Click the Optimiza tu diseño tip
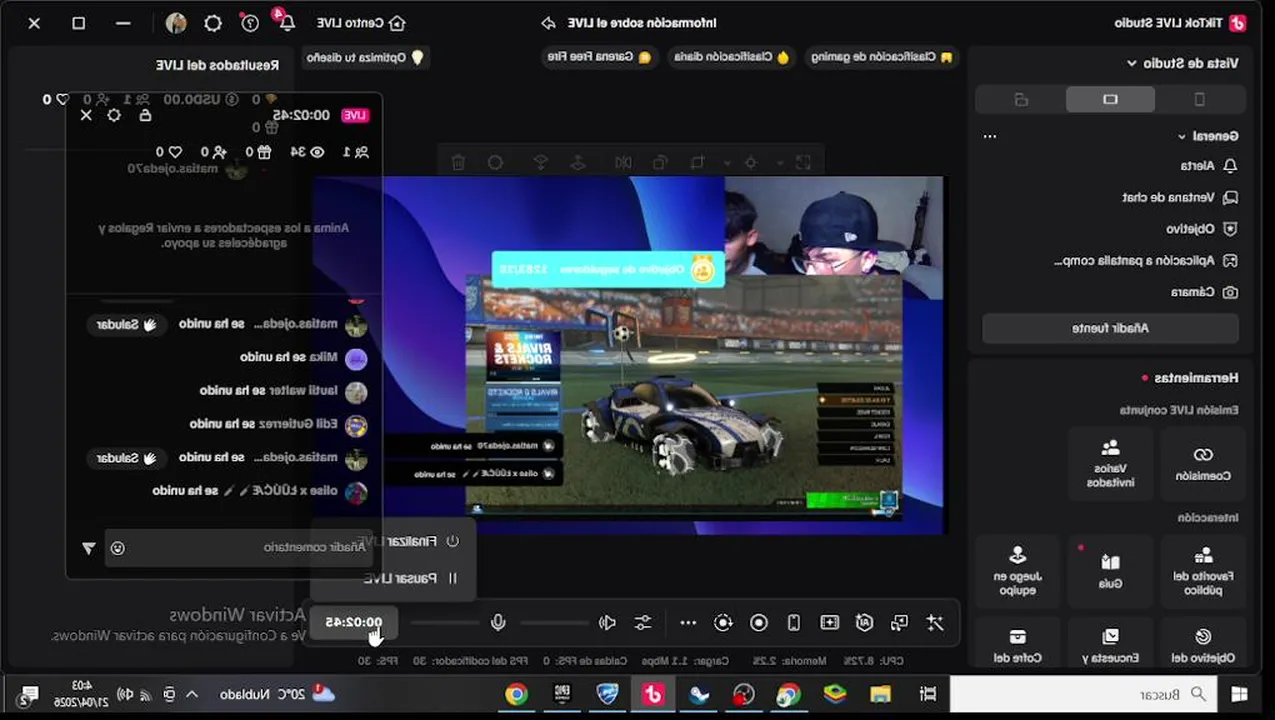The height and width of the screenshot is (720, 1275). [x=365, y=57]
